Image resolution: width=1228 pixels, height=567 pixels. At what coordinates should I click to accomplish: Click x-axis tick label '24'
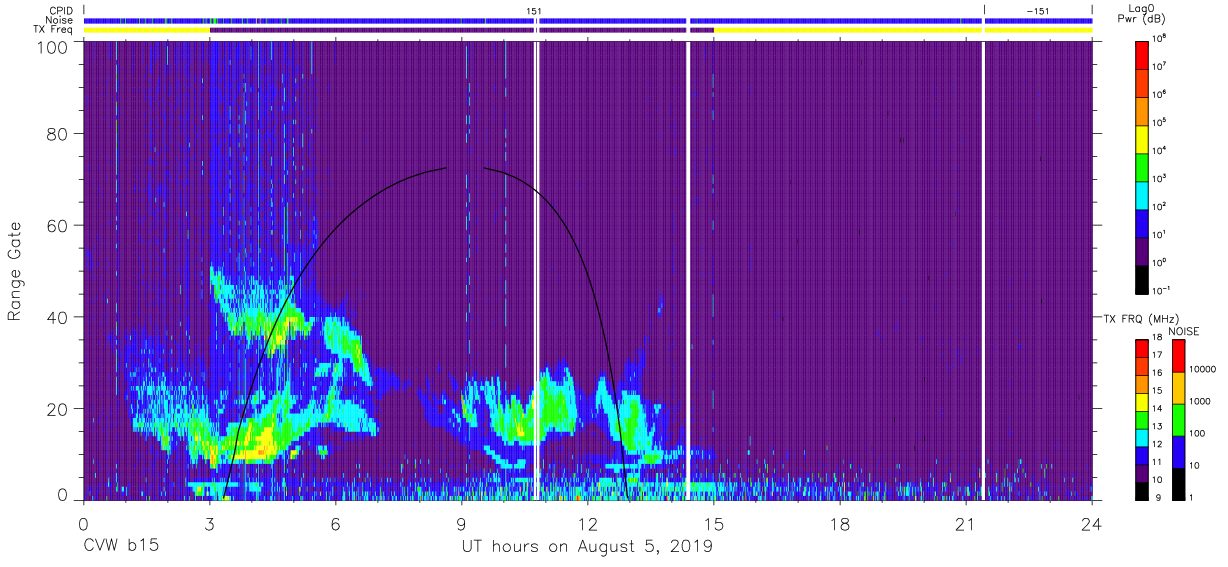(x=1092, y=525)
